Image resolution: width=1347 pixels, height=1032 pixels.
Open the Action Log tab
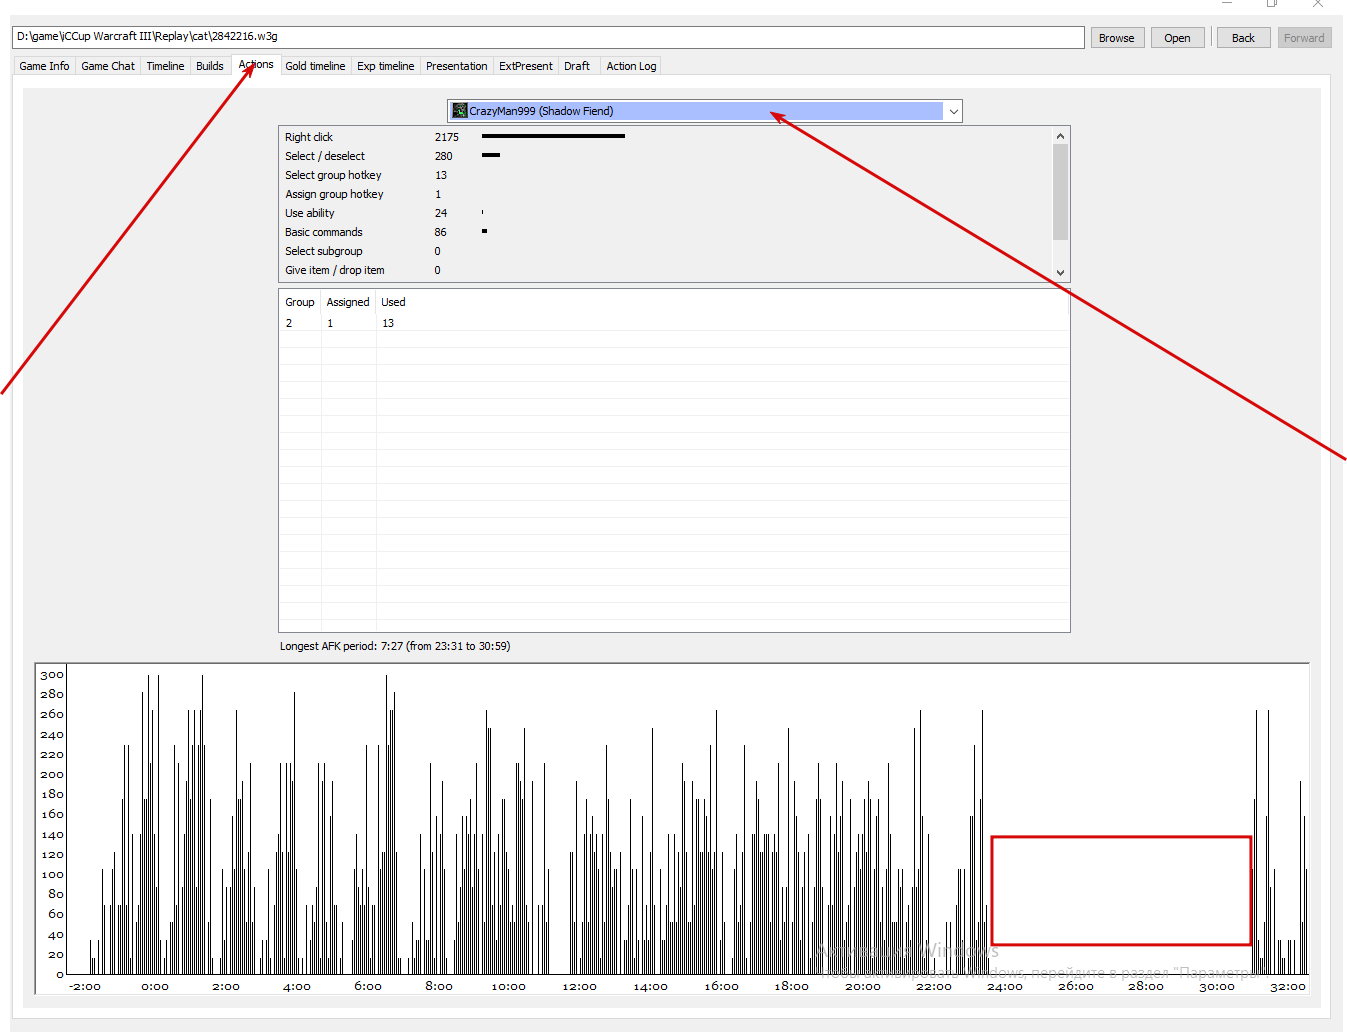coord(631,66)
